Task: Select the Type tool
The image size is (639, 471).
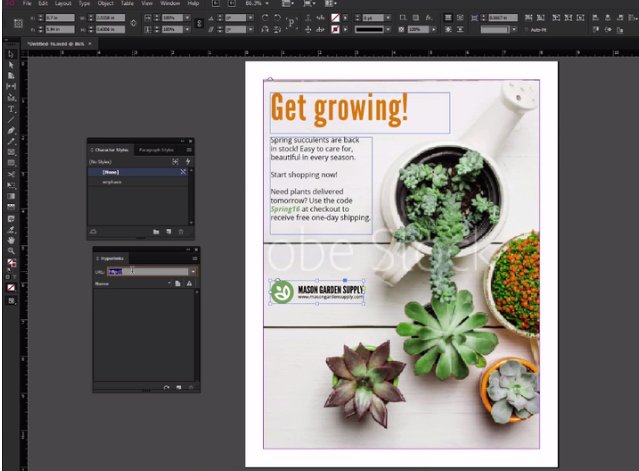Action: (x=11, y=109)
